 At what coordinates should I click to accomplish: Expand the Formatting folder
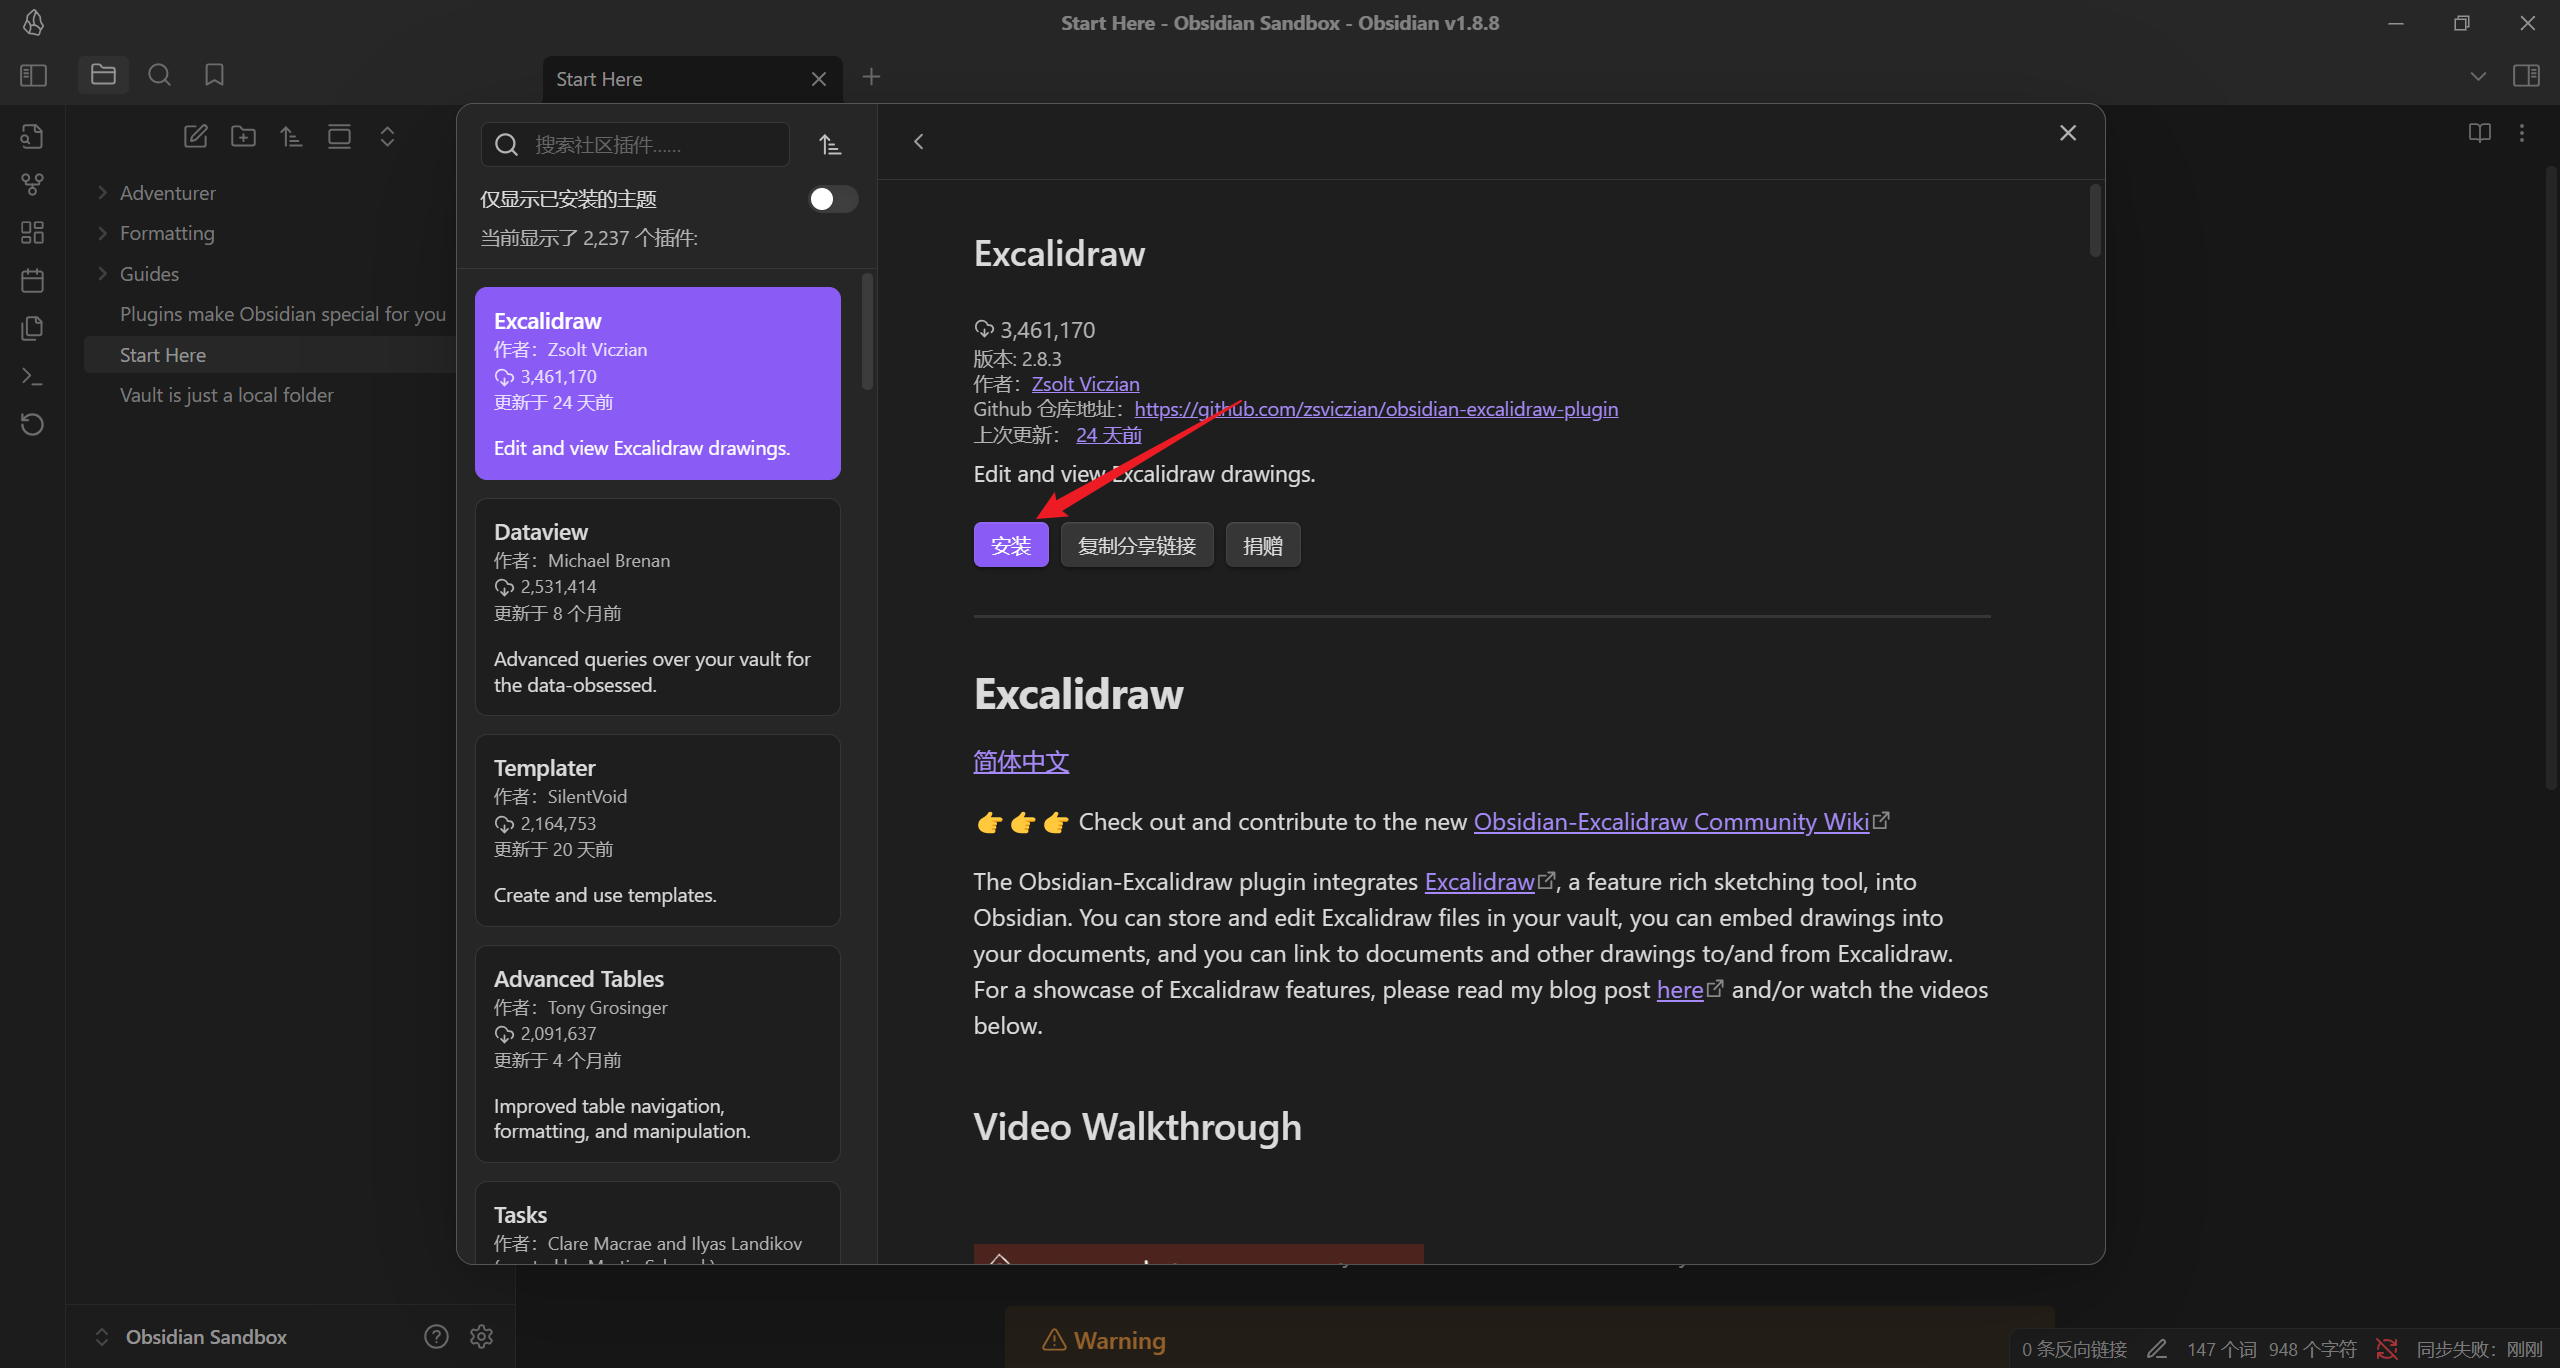click(167, 233)
